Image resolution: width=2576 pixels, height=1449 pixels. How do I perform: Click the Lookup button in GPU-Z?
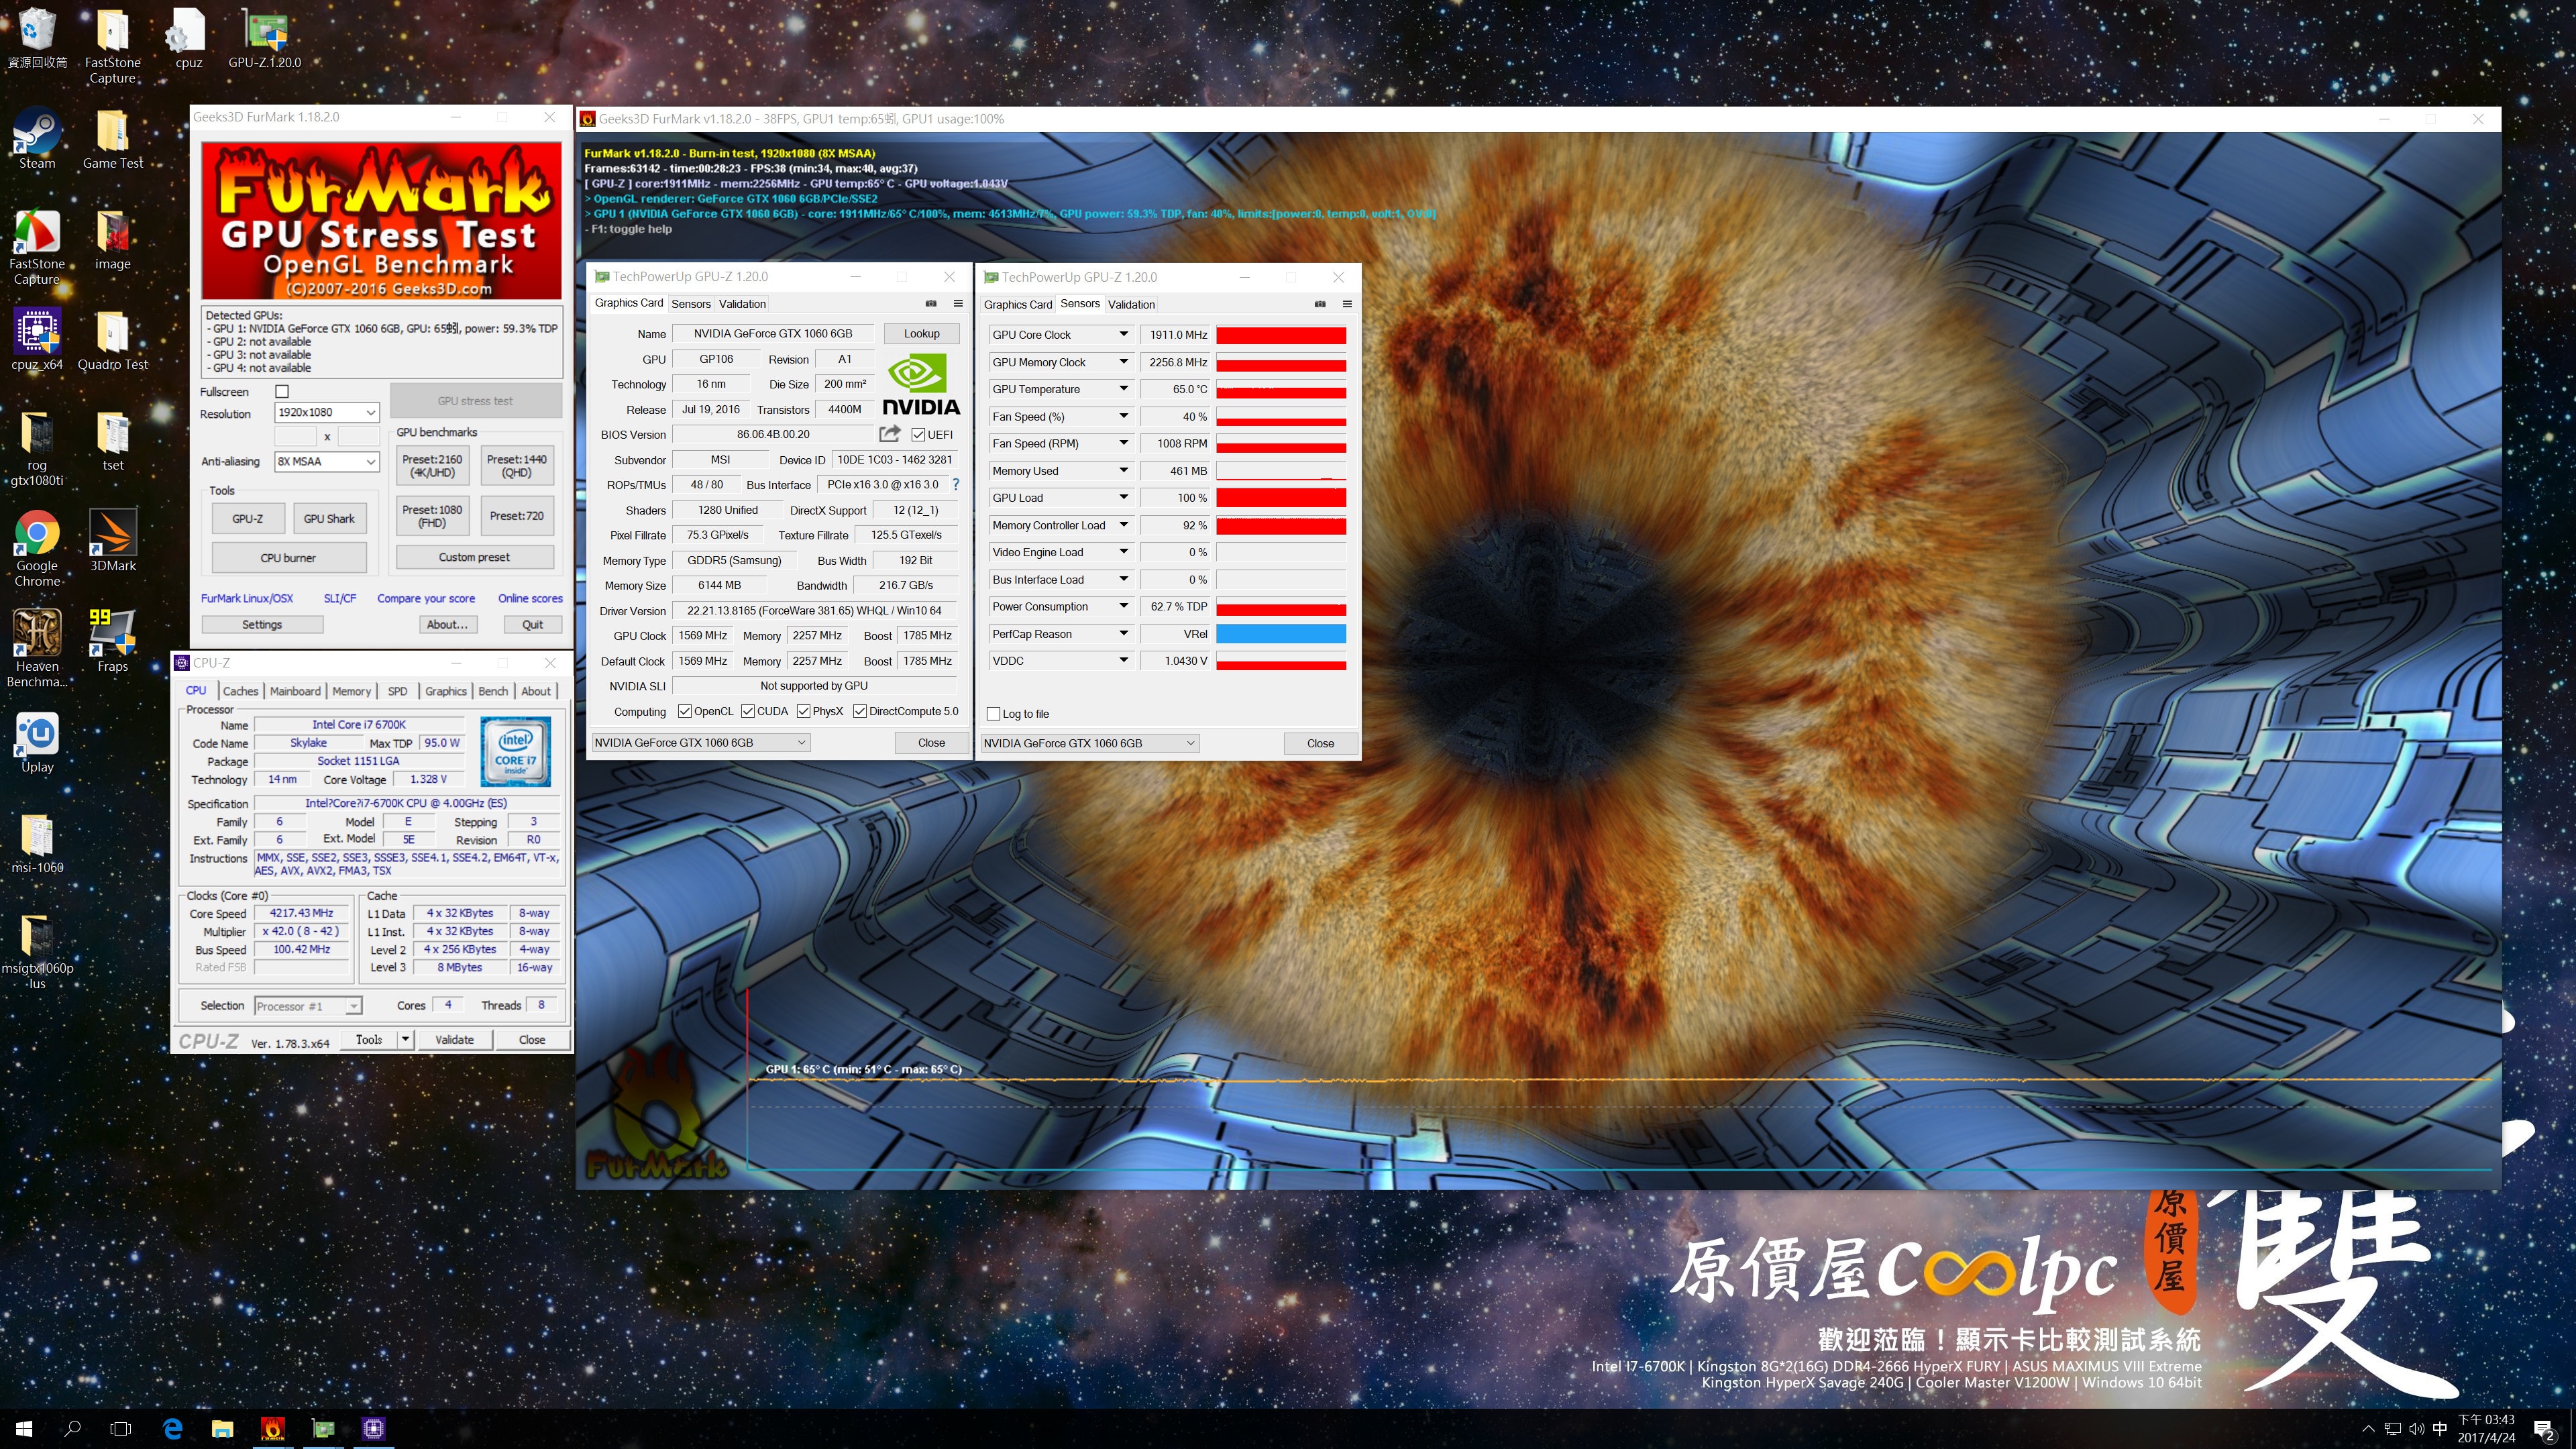click(921, 333)
